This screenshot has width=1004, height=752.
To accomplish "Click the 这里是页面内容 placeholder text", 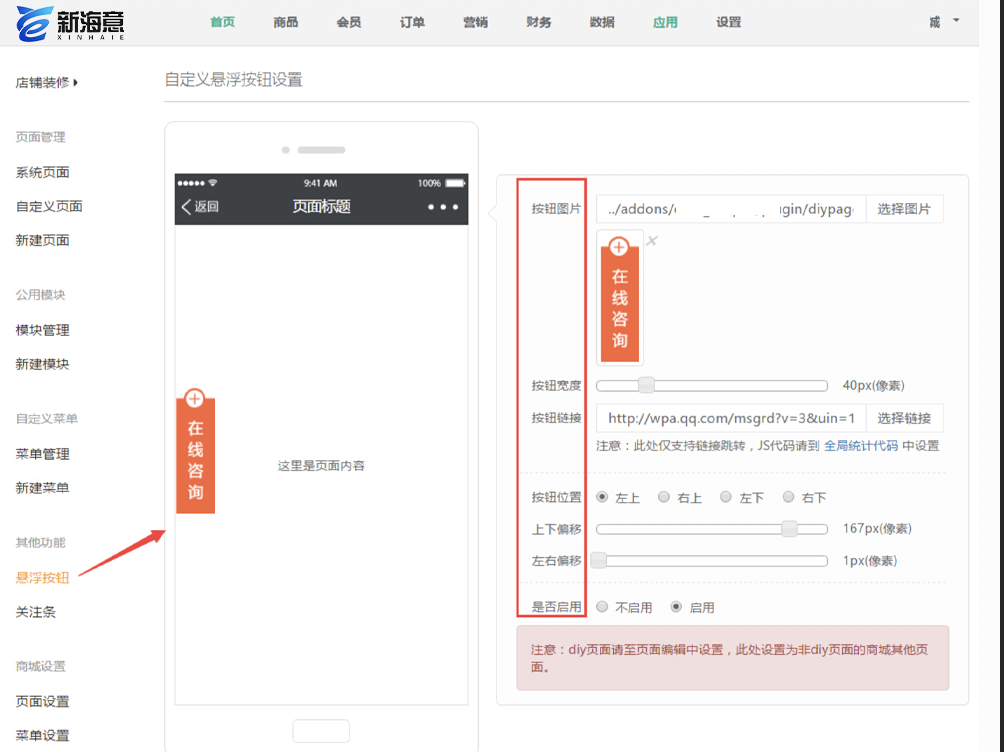I will [x=321, y=466].
